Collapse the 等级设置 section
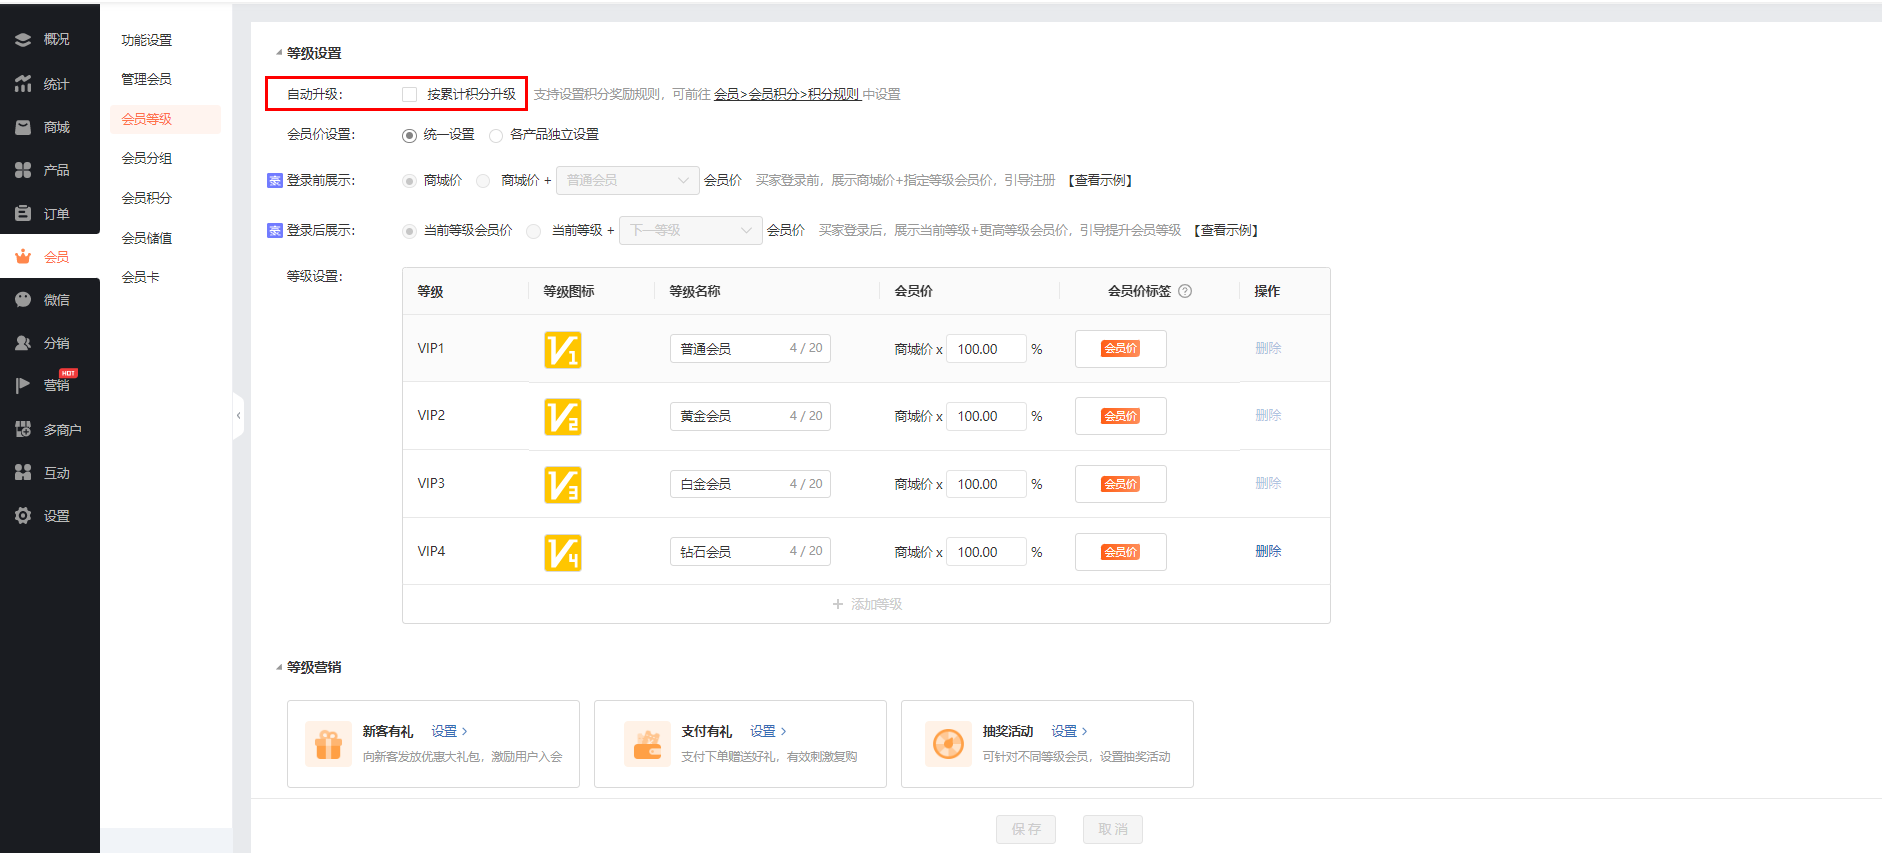 (x=279, y=53)
